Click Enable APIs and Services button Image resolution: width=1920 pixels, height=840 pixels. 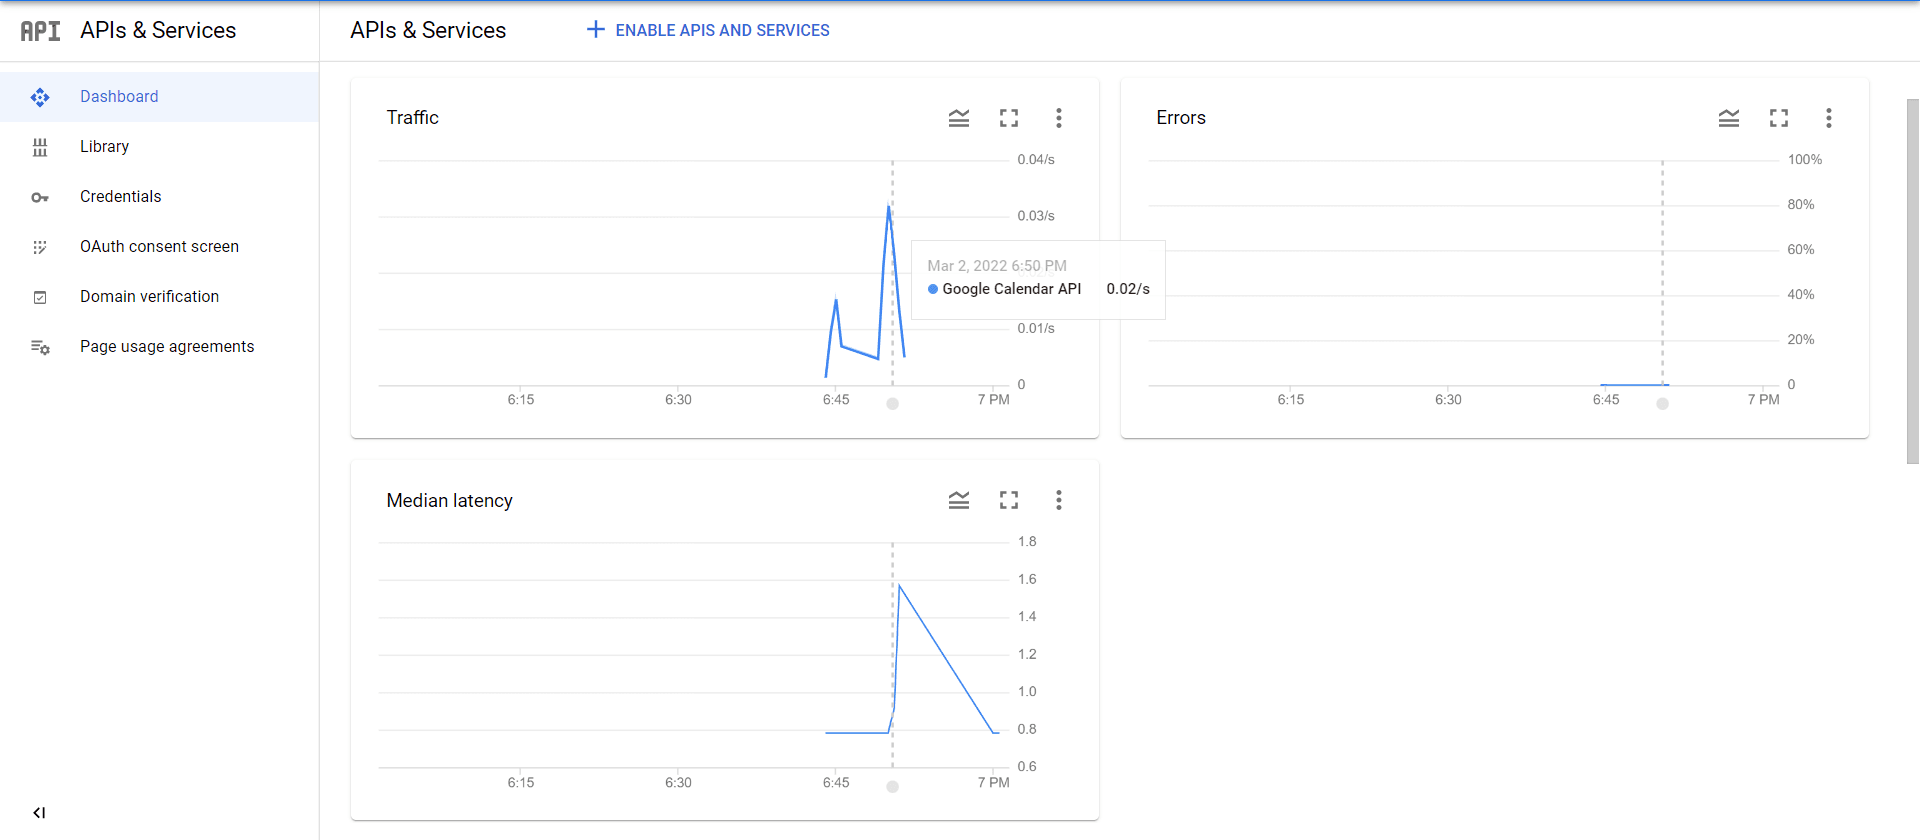(x=708, y=30)
